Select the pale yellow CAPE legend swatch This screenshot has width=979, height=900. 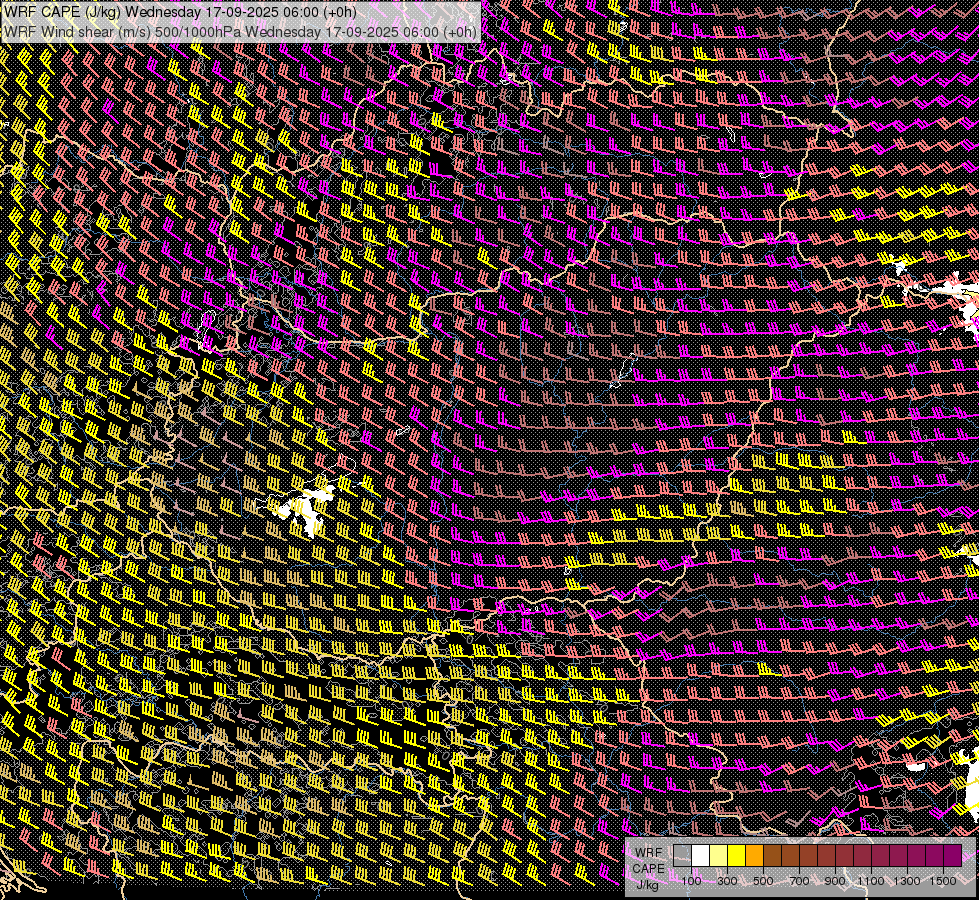click(718, 856)
